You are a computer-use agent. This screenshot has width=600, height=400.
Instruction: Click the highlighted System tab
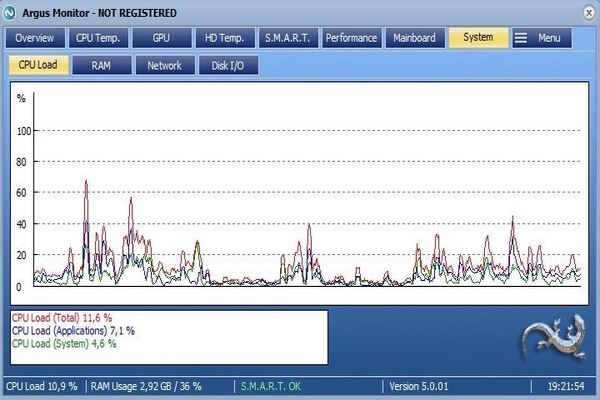tap(478, 38)
